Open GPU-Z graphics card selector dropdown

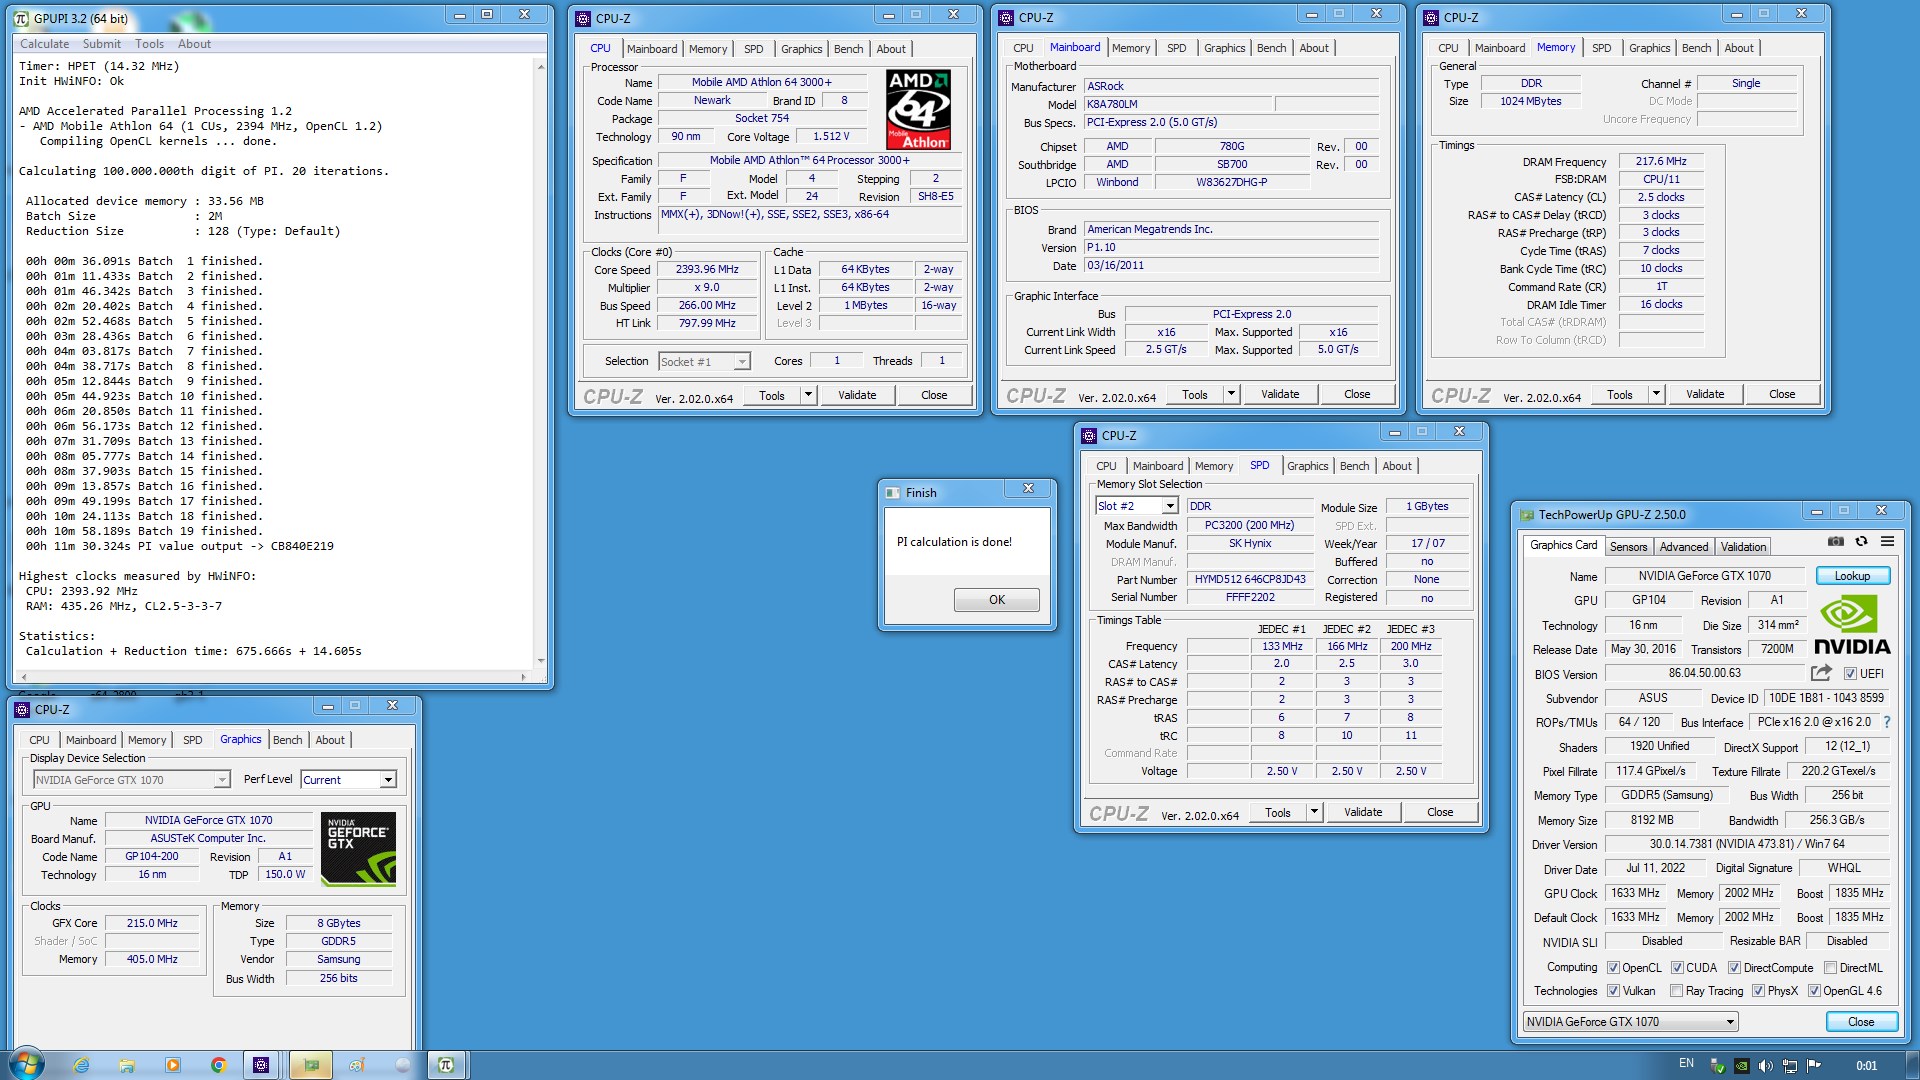[x=1630, y=1022]
